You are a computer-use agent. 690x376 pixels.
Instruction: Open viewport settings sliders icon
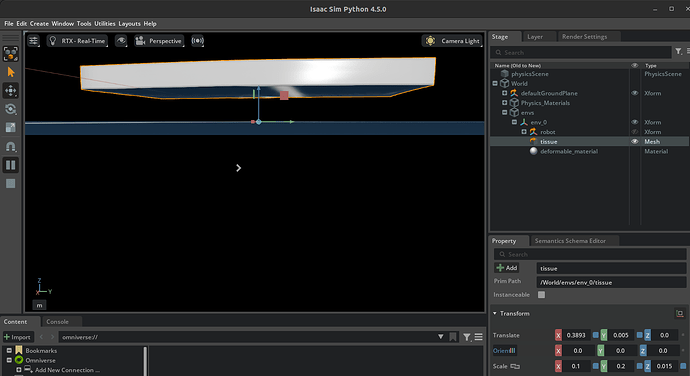click(x=33, y=41)
